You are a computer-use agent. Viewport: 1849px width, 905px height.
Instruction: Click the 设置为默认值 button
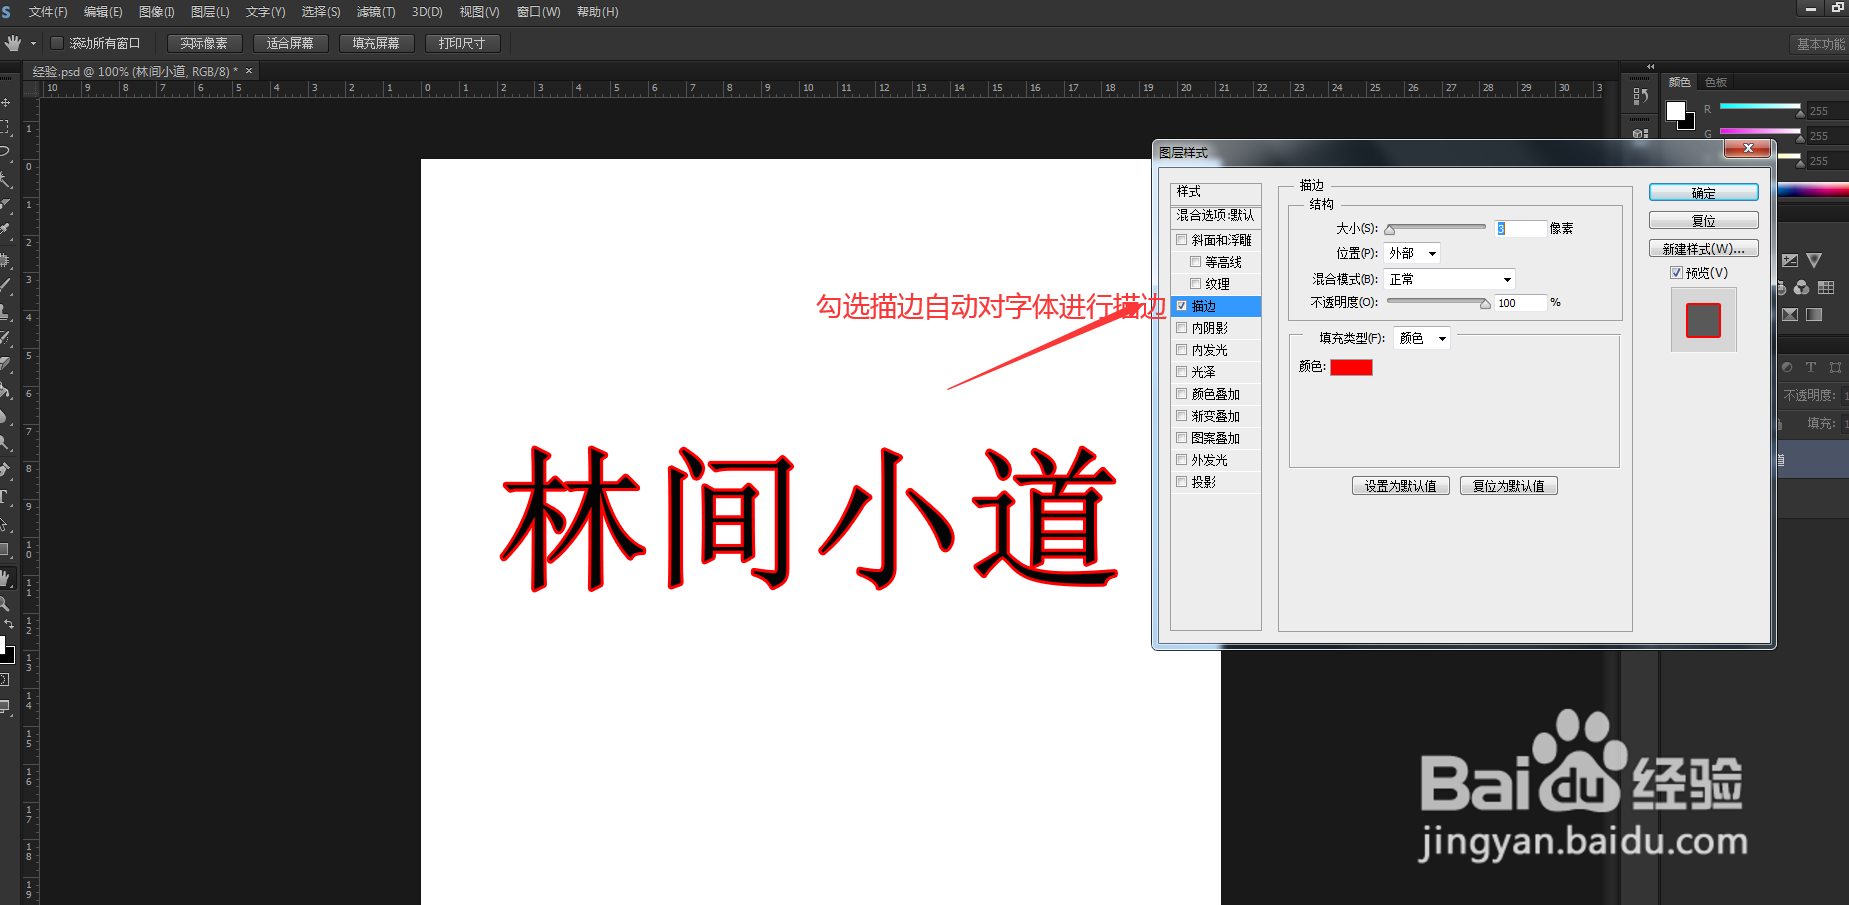[x=1400, y=485]
